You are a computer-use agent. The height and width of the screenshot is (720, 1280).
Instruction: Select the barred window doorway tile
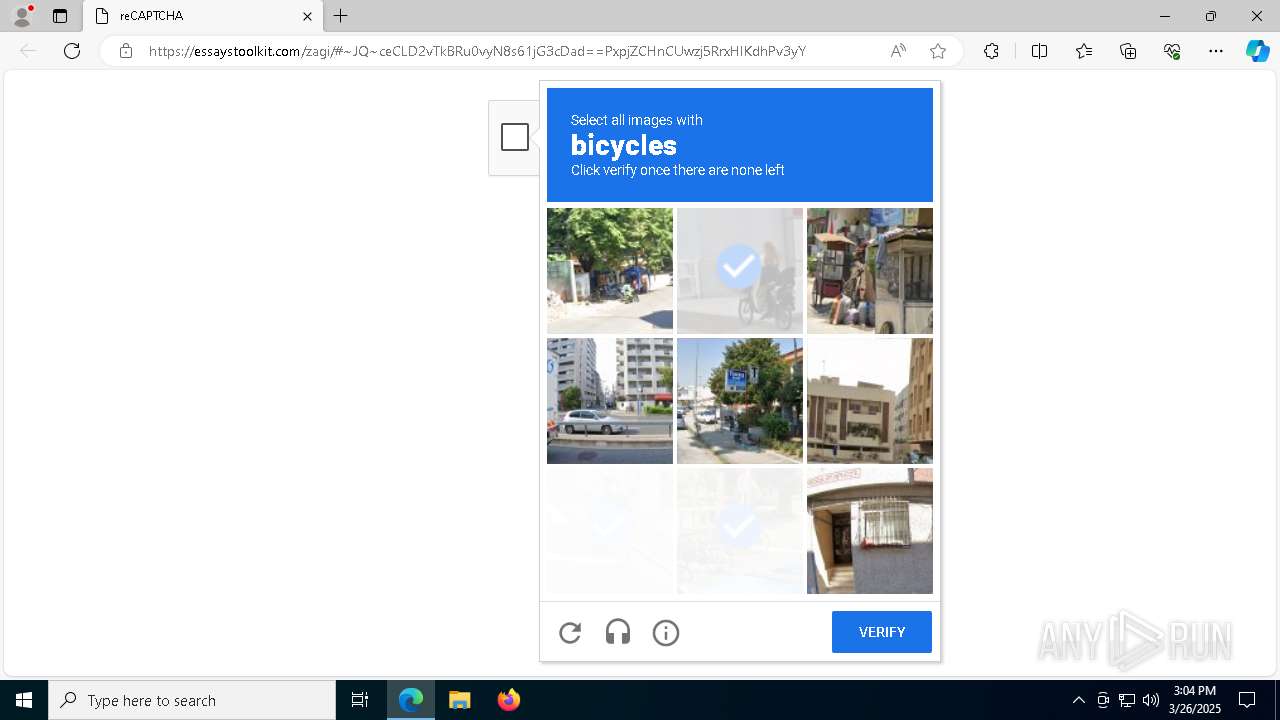point(870,531)
